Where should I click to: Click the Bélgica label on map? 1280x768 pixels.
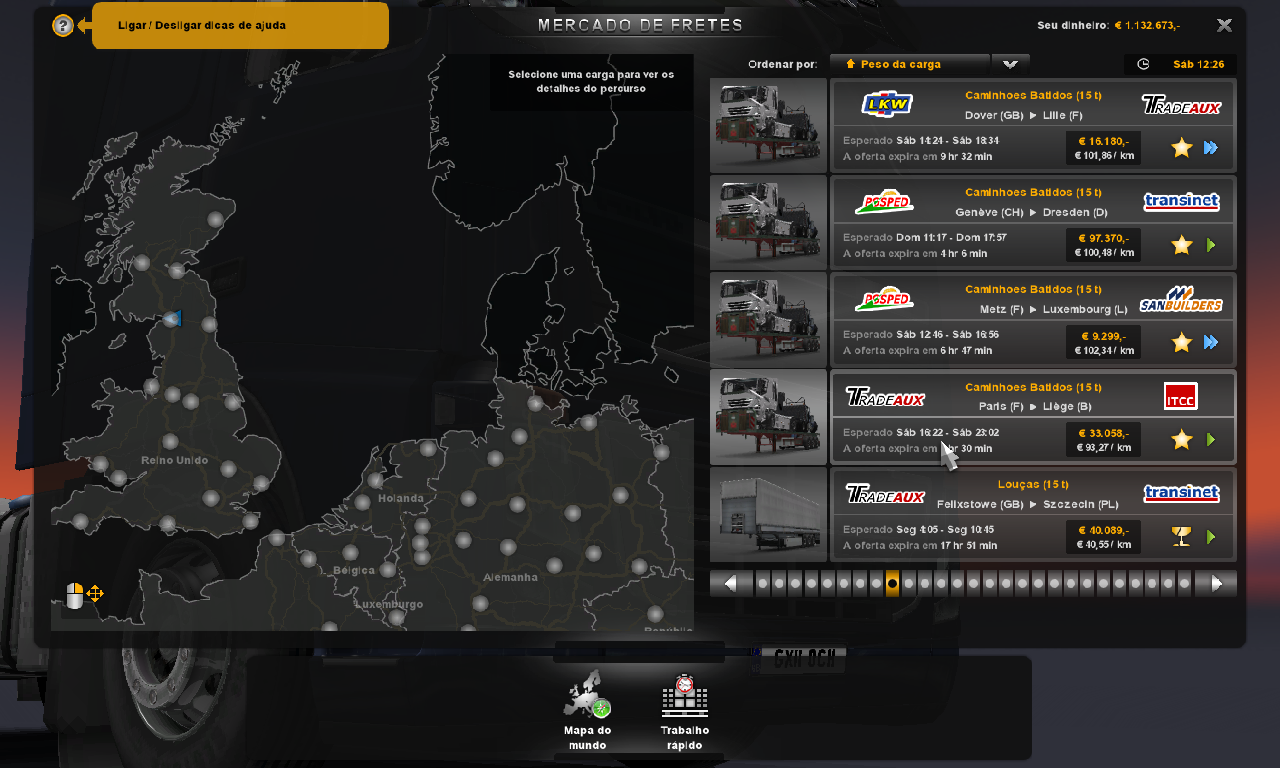353,570
